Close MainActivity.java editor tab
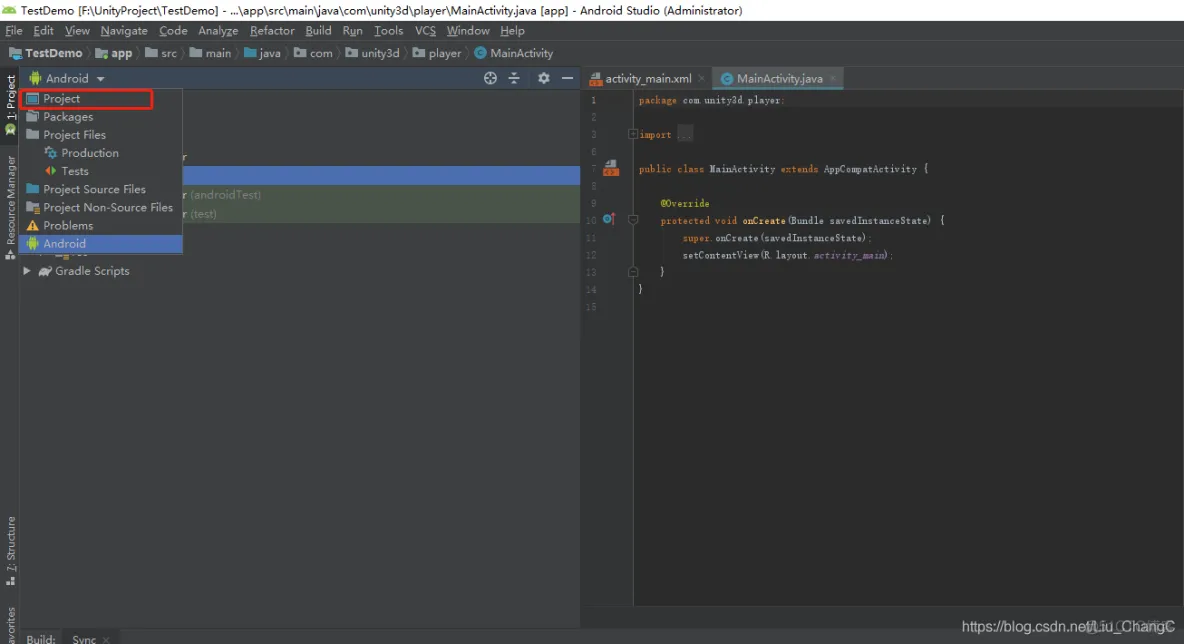 click(x=833, y=79)
